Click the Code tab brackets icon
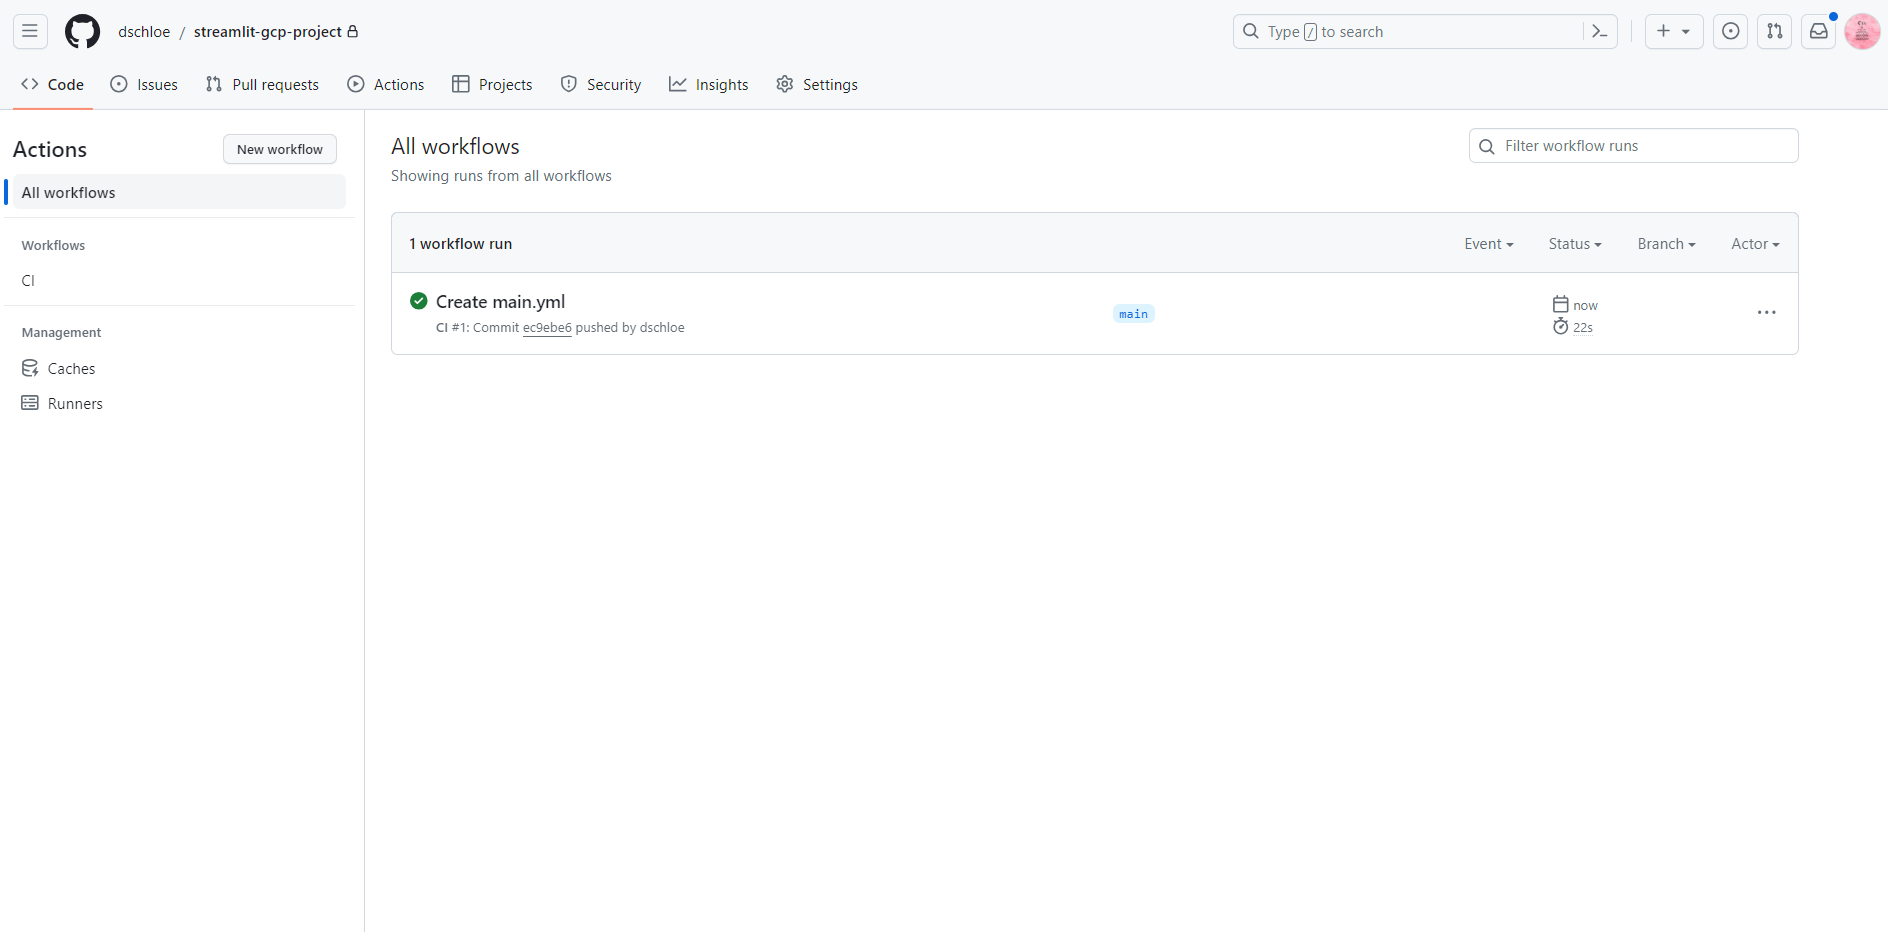This screenshot has height=932, width=1888. (30, 84)
